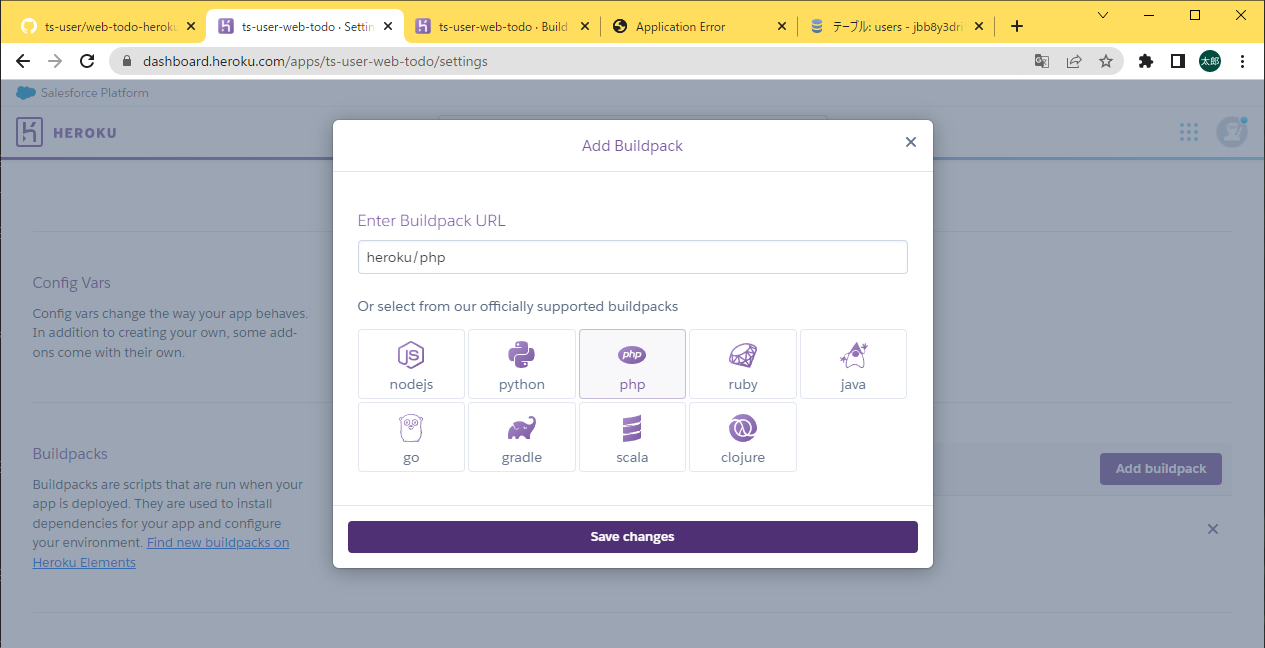Go forward in browser history
Screen dimensions: 1265x648
(55, 61)
